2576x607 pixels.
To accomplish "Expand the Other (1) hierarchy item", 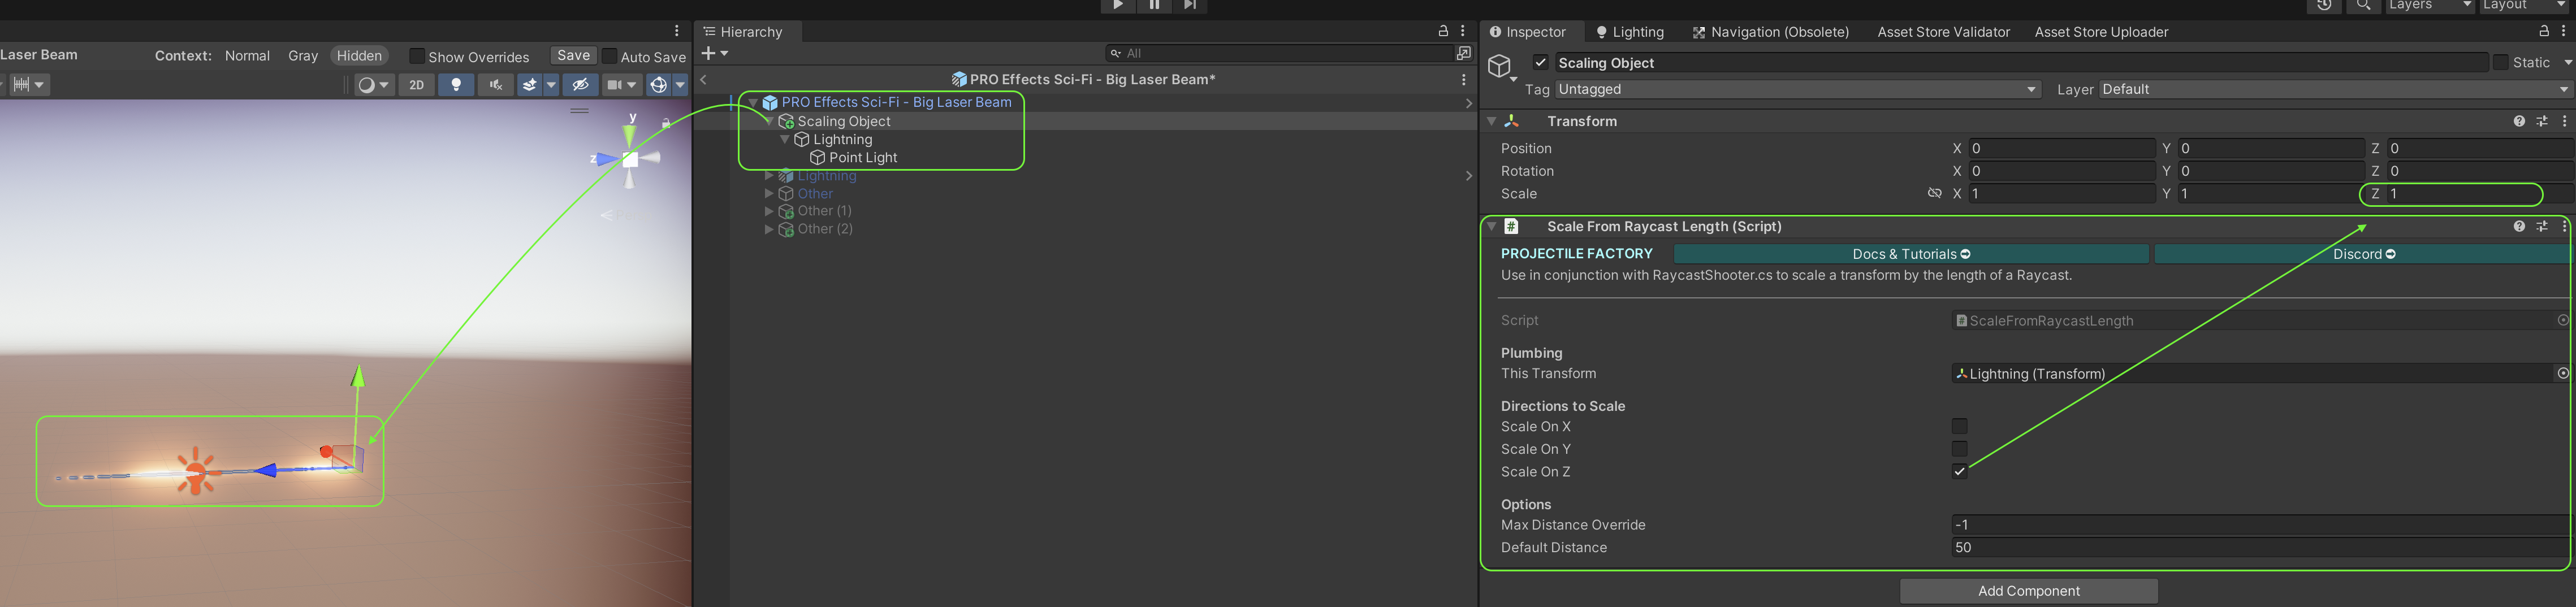I will [769, 211].
